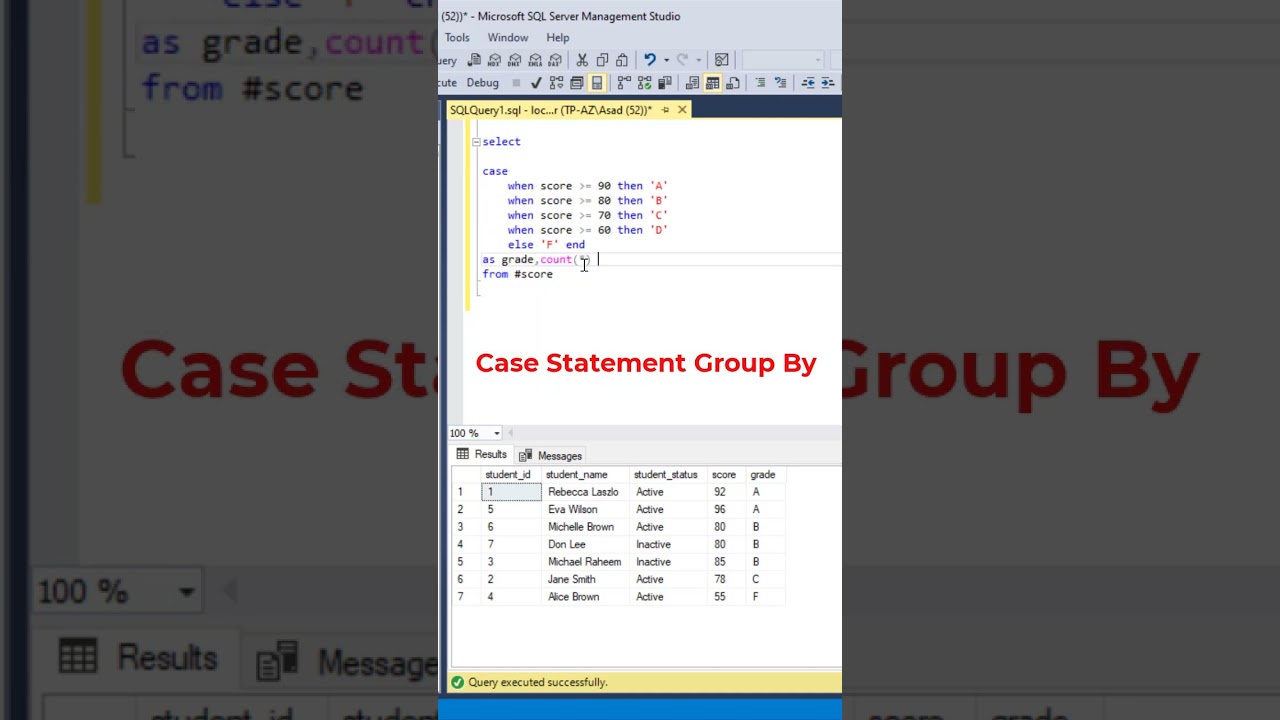Click the Debug button
Image resolution: width=1280 pixels, height=720 pixels.
[482, 83]
